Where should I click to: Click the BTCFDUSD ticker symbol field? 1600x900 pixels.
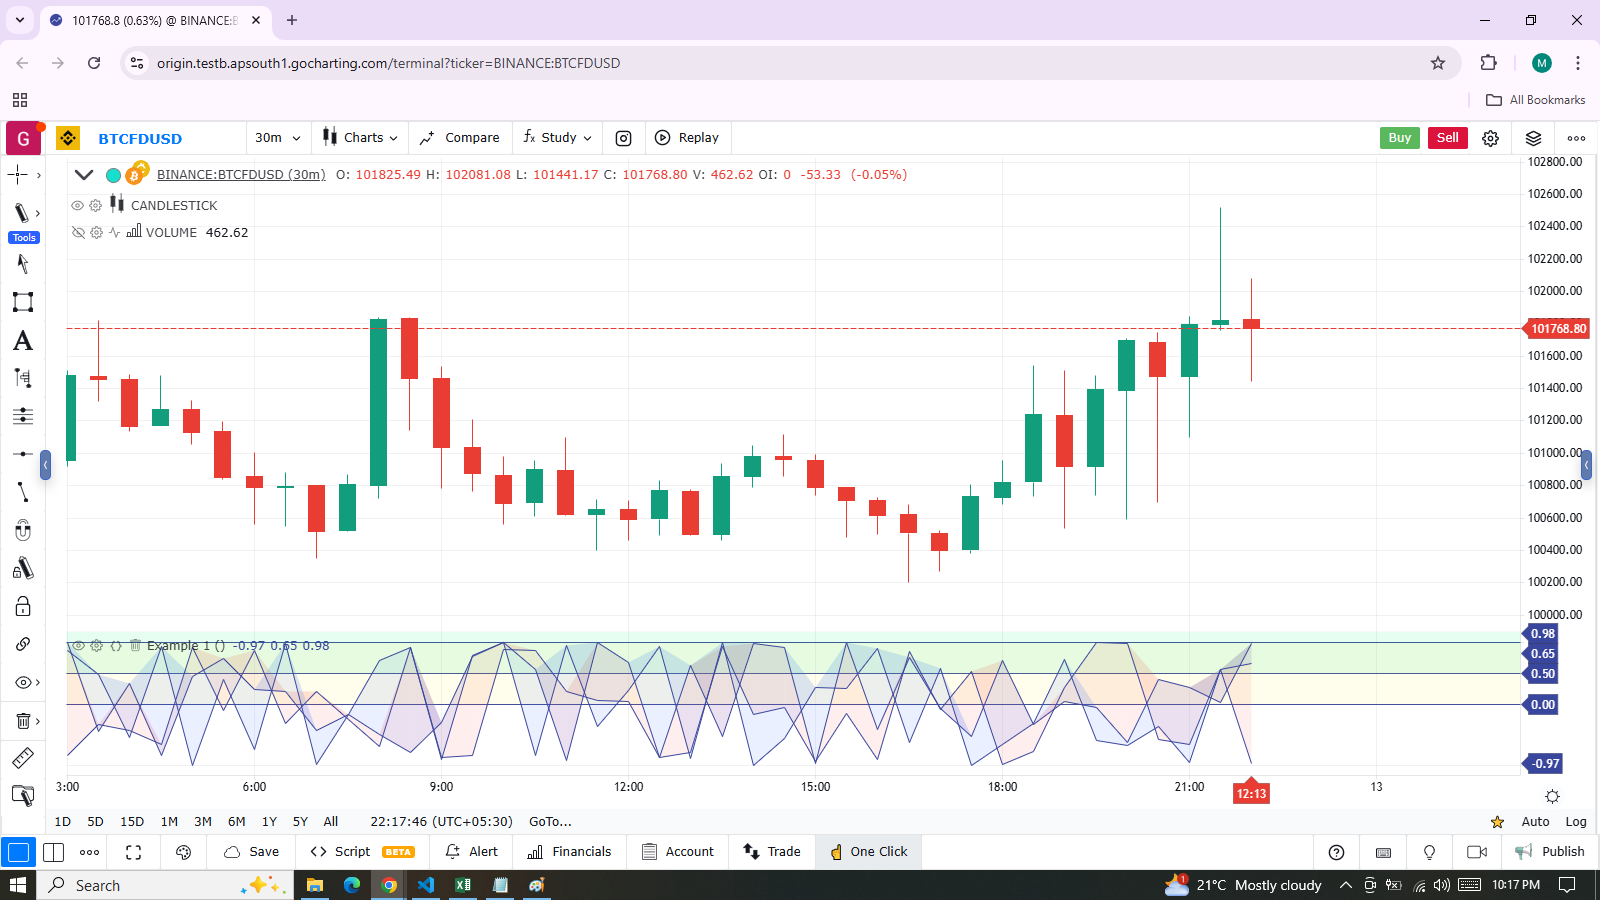(140, 138)
